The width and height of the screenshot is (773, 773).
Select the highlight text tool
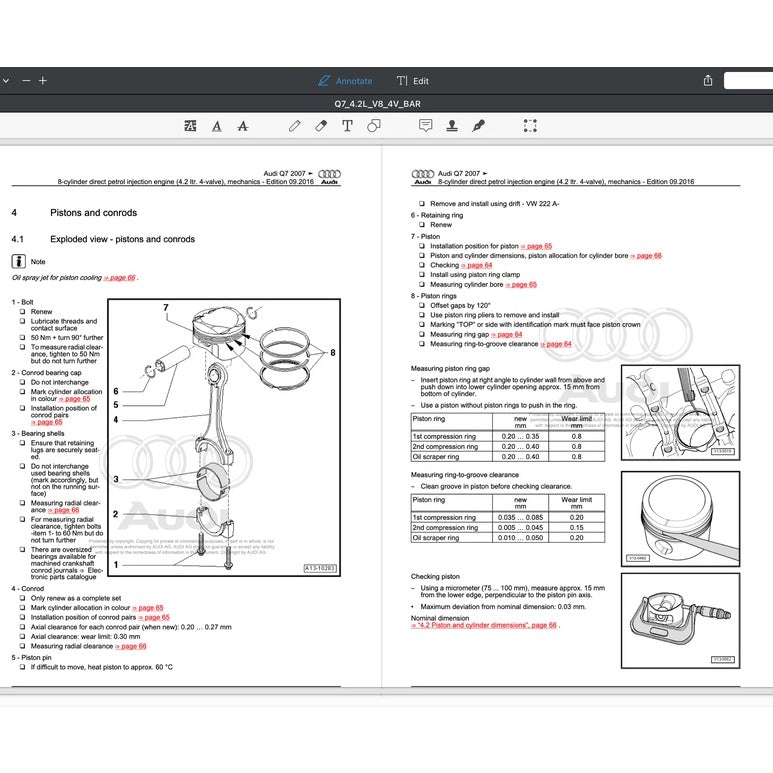[x=191, y=126]
